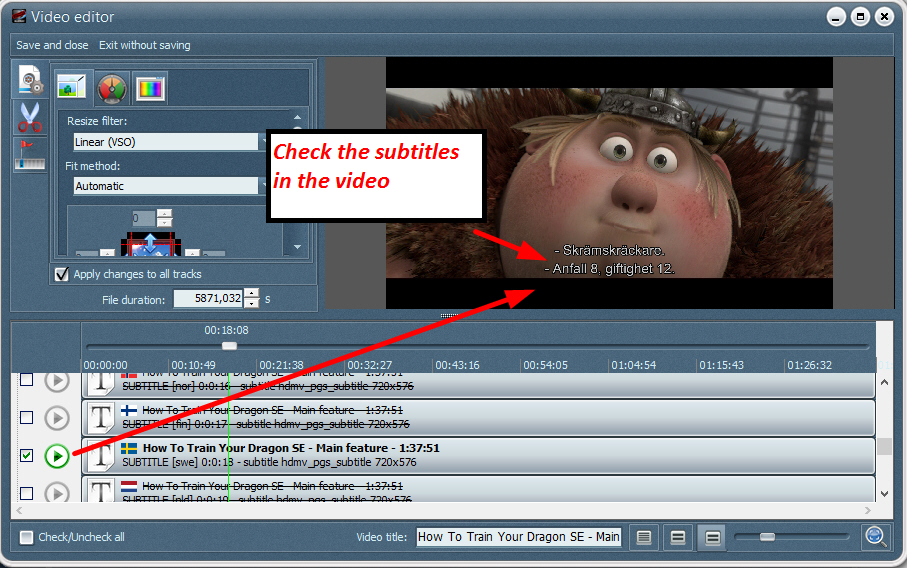Screen dimensions: 907x568
Task: Select the SUBTITLE [swe] track row
Action: [x=478, y=456]
